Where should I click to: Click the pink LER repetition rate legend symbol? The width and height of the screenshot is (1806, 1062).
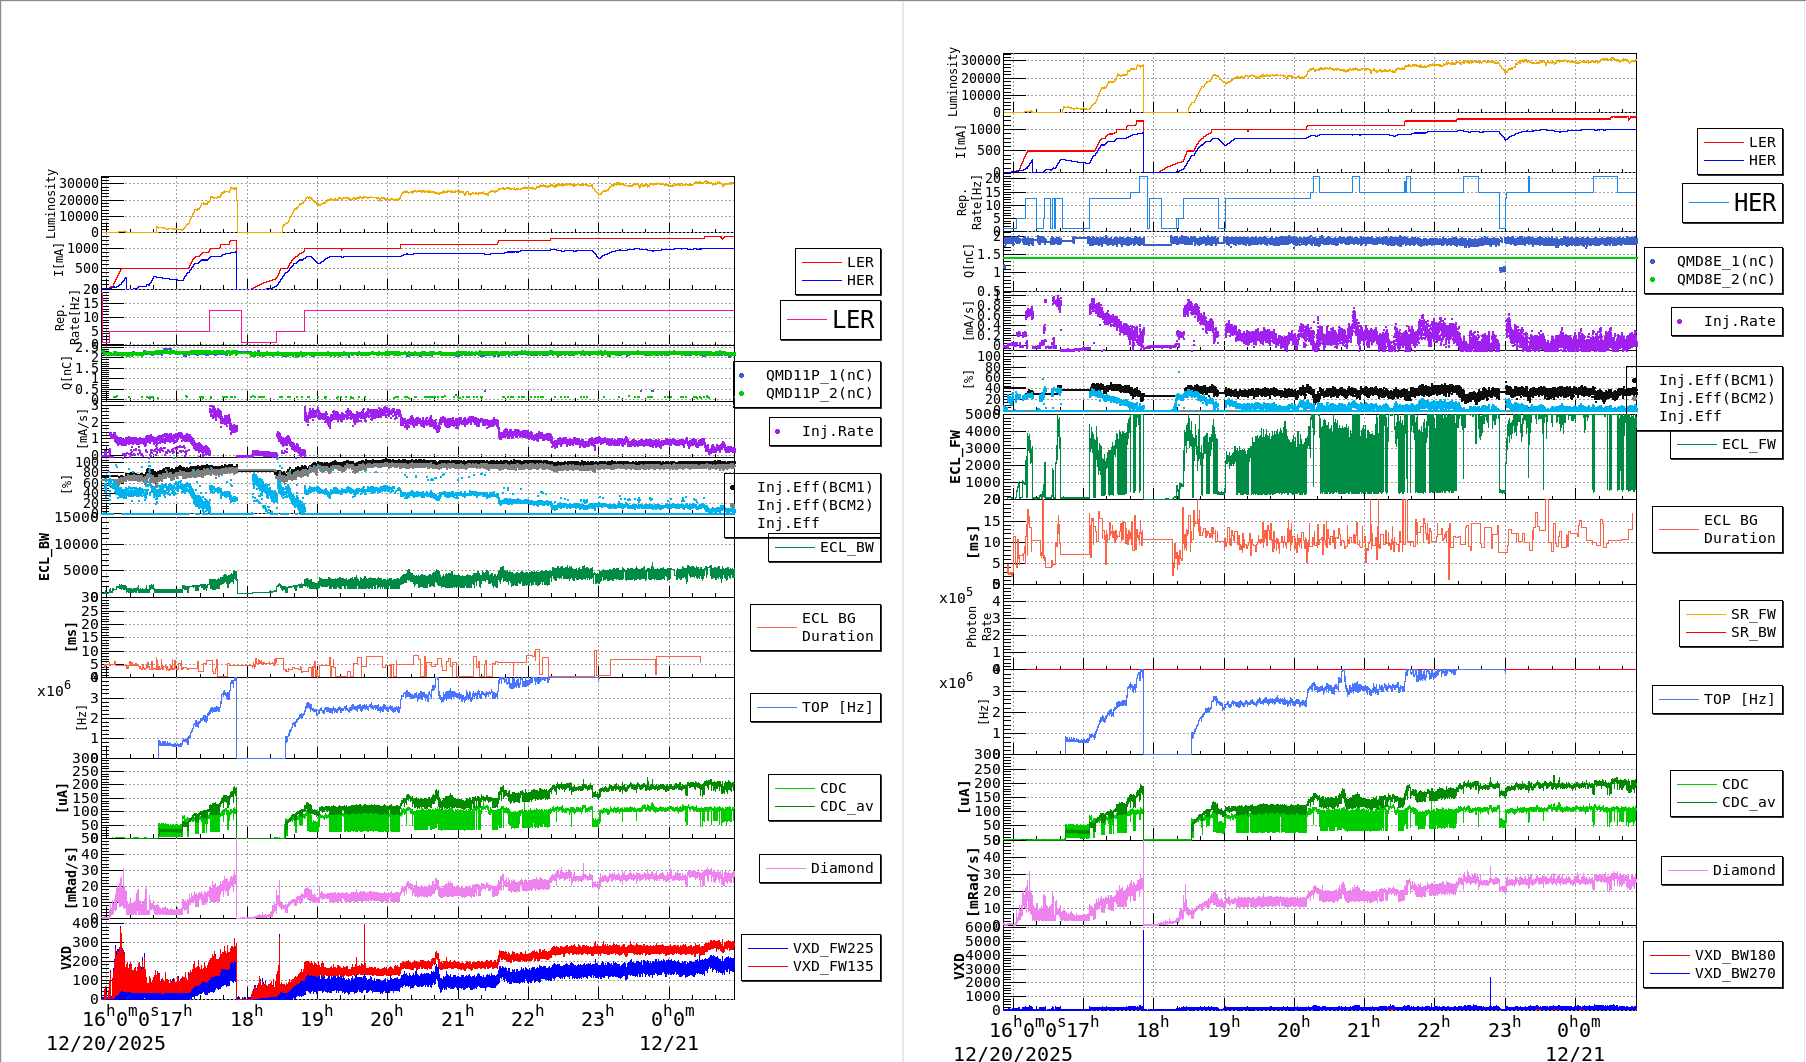pyautogui.click(x=805, y=320)
